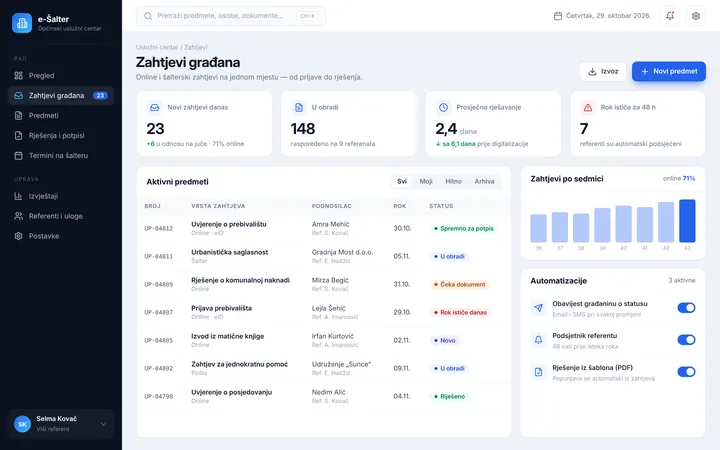
Task: Open Pregled via its grid icon
Action: click(18, 76)
